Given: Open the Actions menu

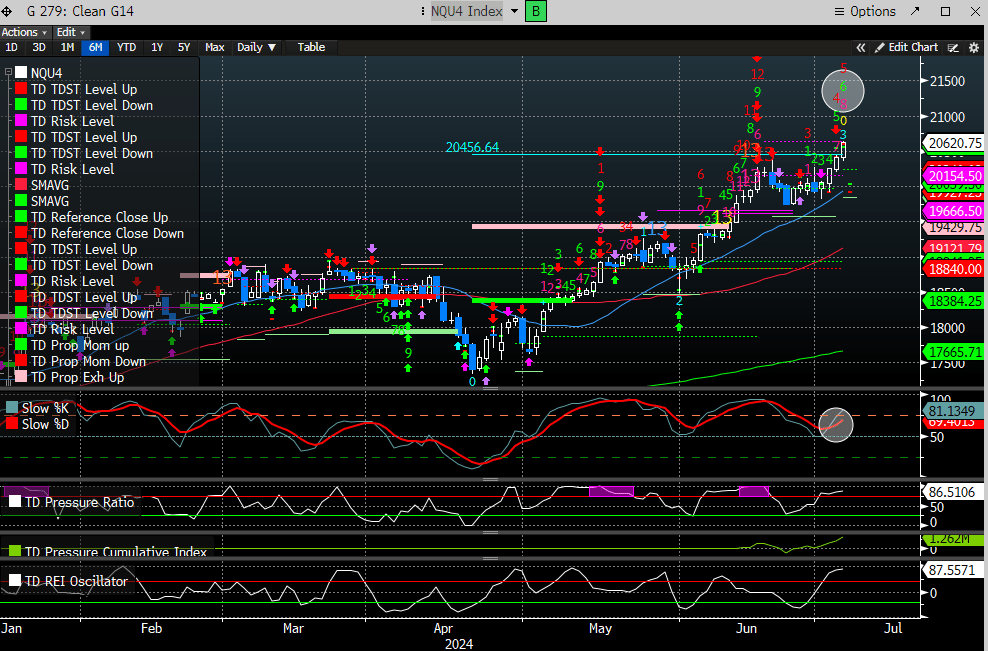Looking at the screenshot, I should [24, 32].
